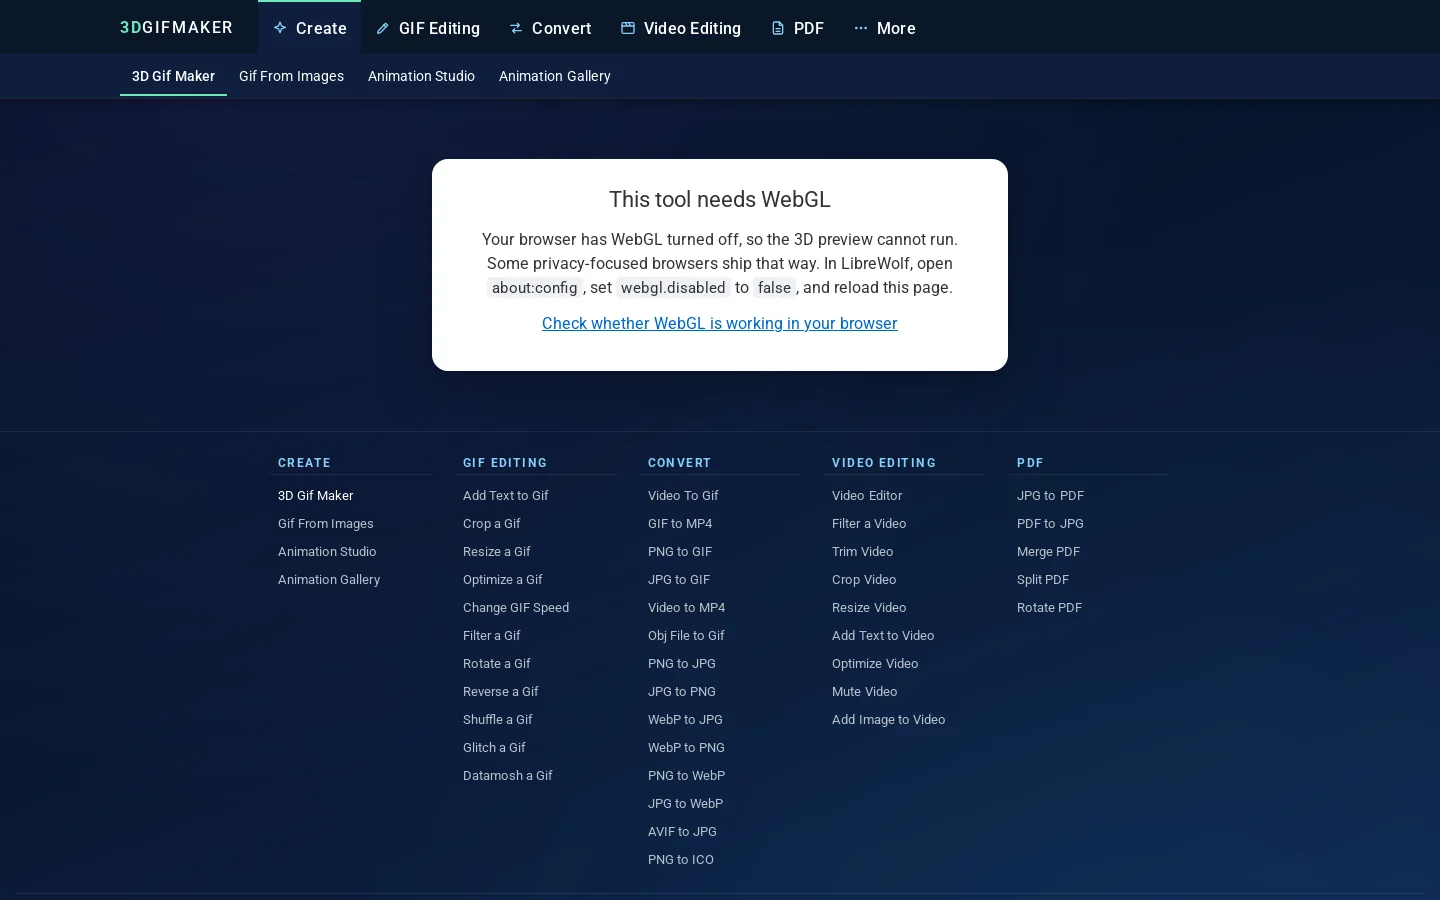Open Add Text to Video
Viewport: 1440px width, 900px height.
883,635
